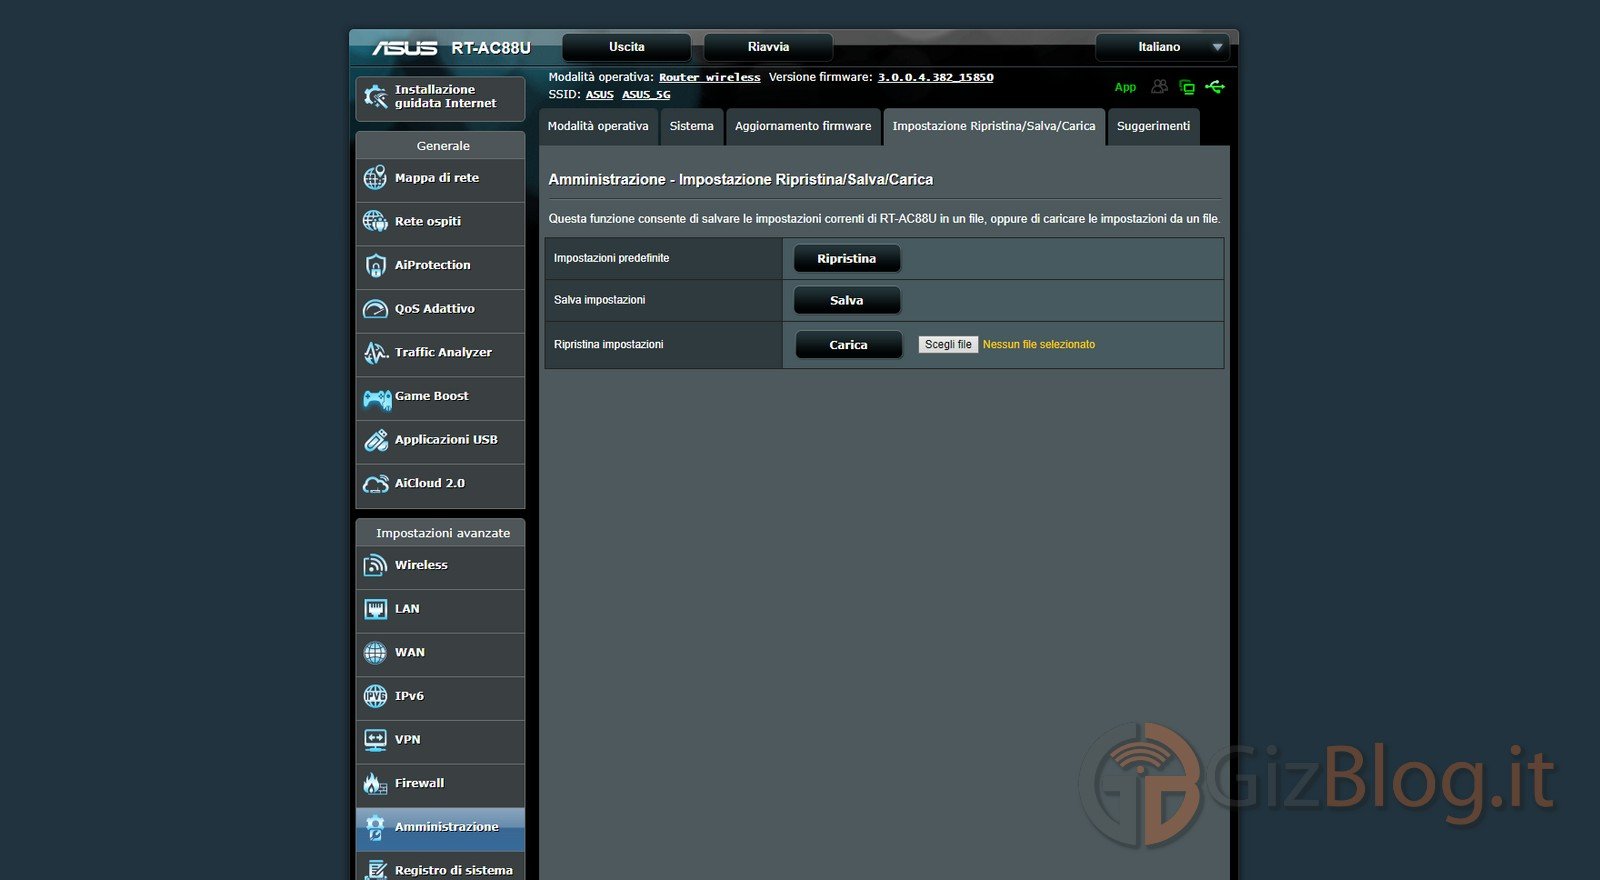The width and height of the screenshot is (1600, 880).
Task: Click the VPN monitor icon
Action: click(x=375, y=740)
